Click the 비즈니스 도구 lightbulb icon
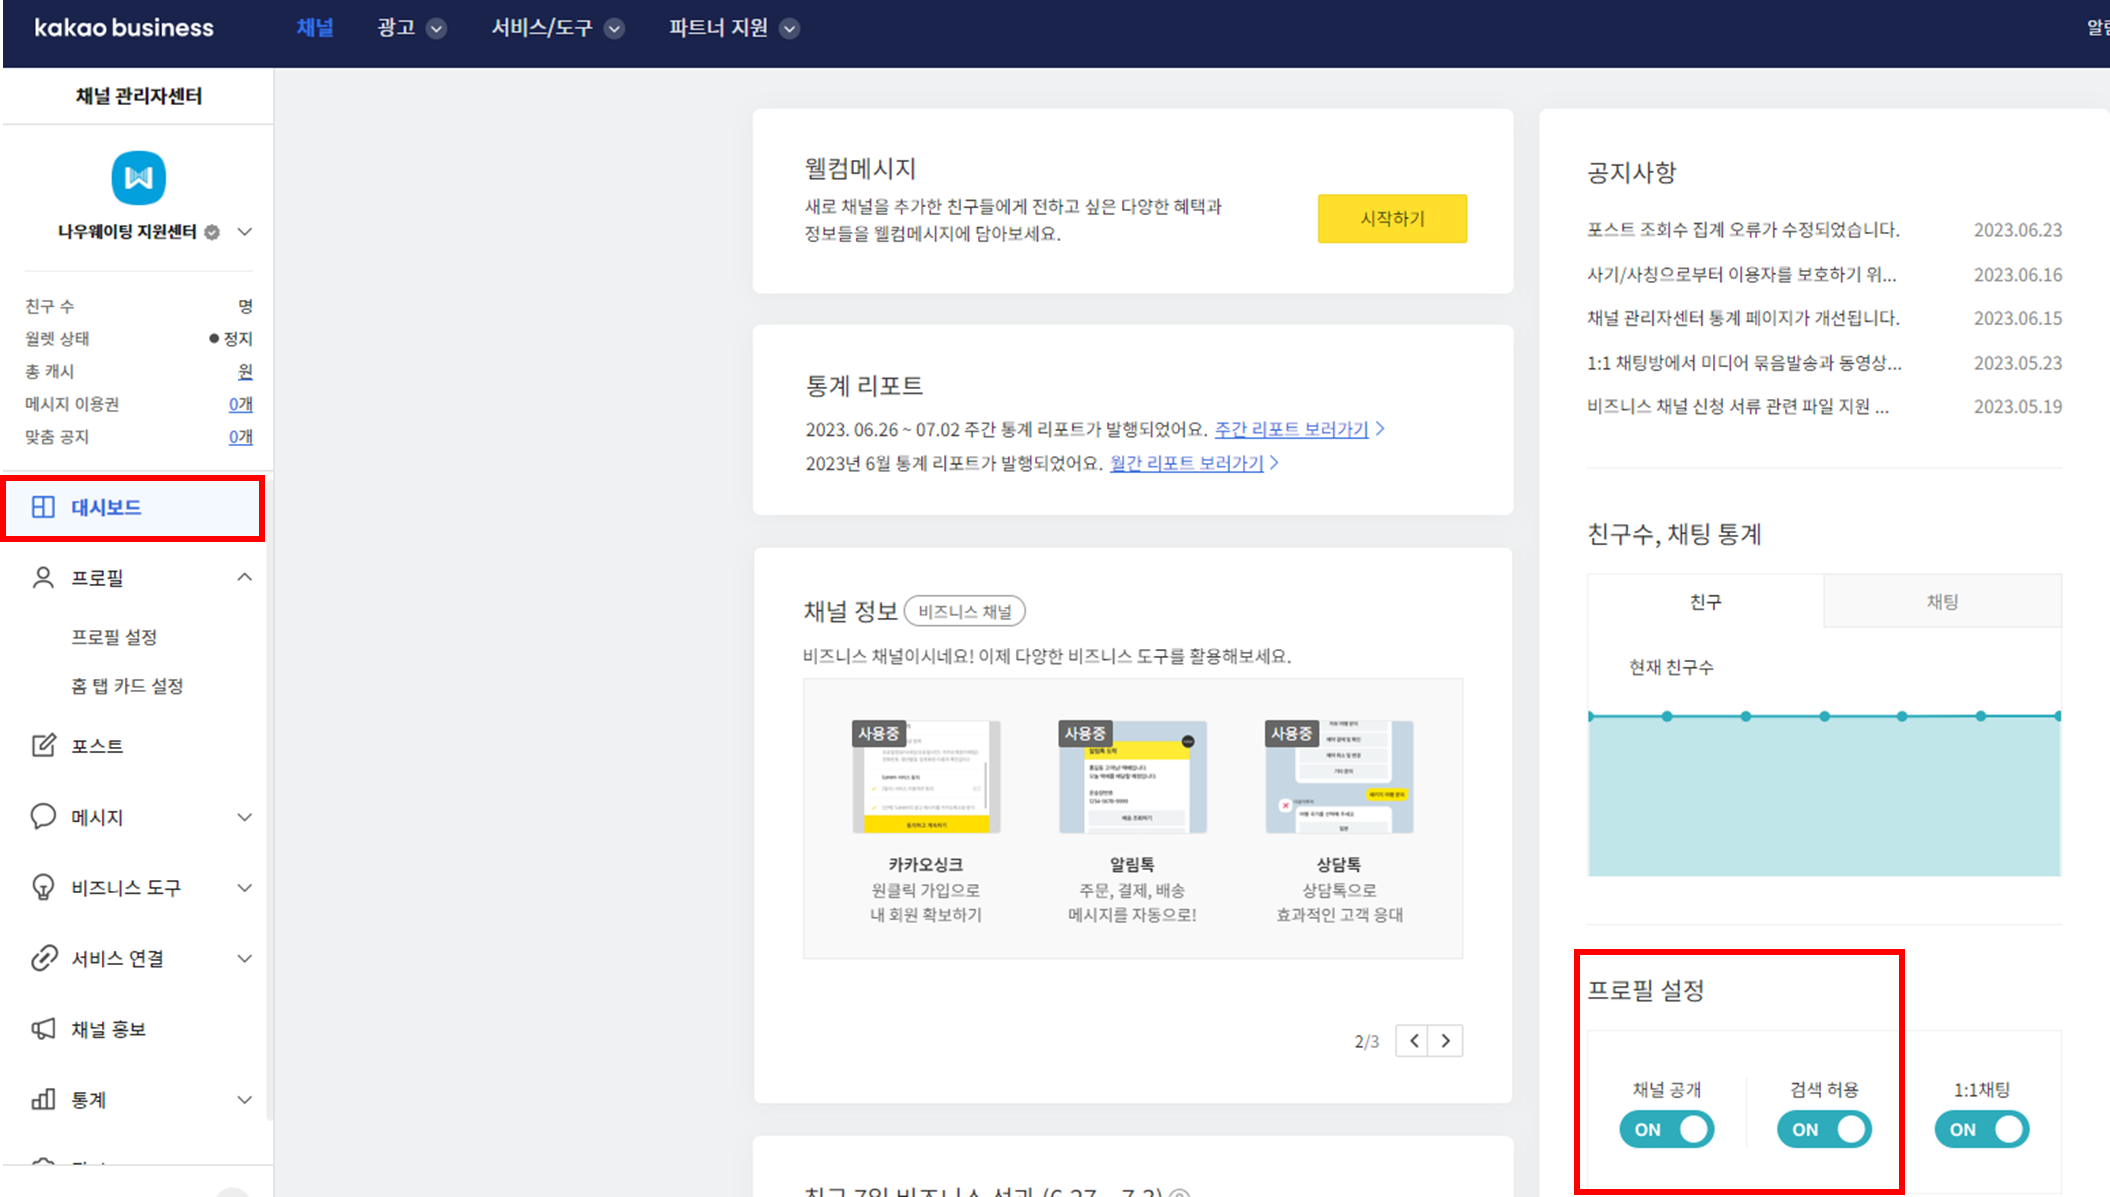This screenshot has width=2110, height=1197. point(43,888)
